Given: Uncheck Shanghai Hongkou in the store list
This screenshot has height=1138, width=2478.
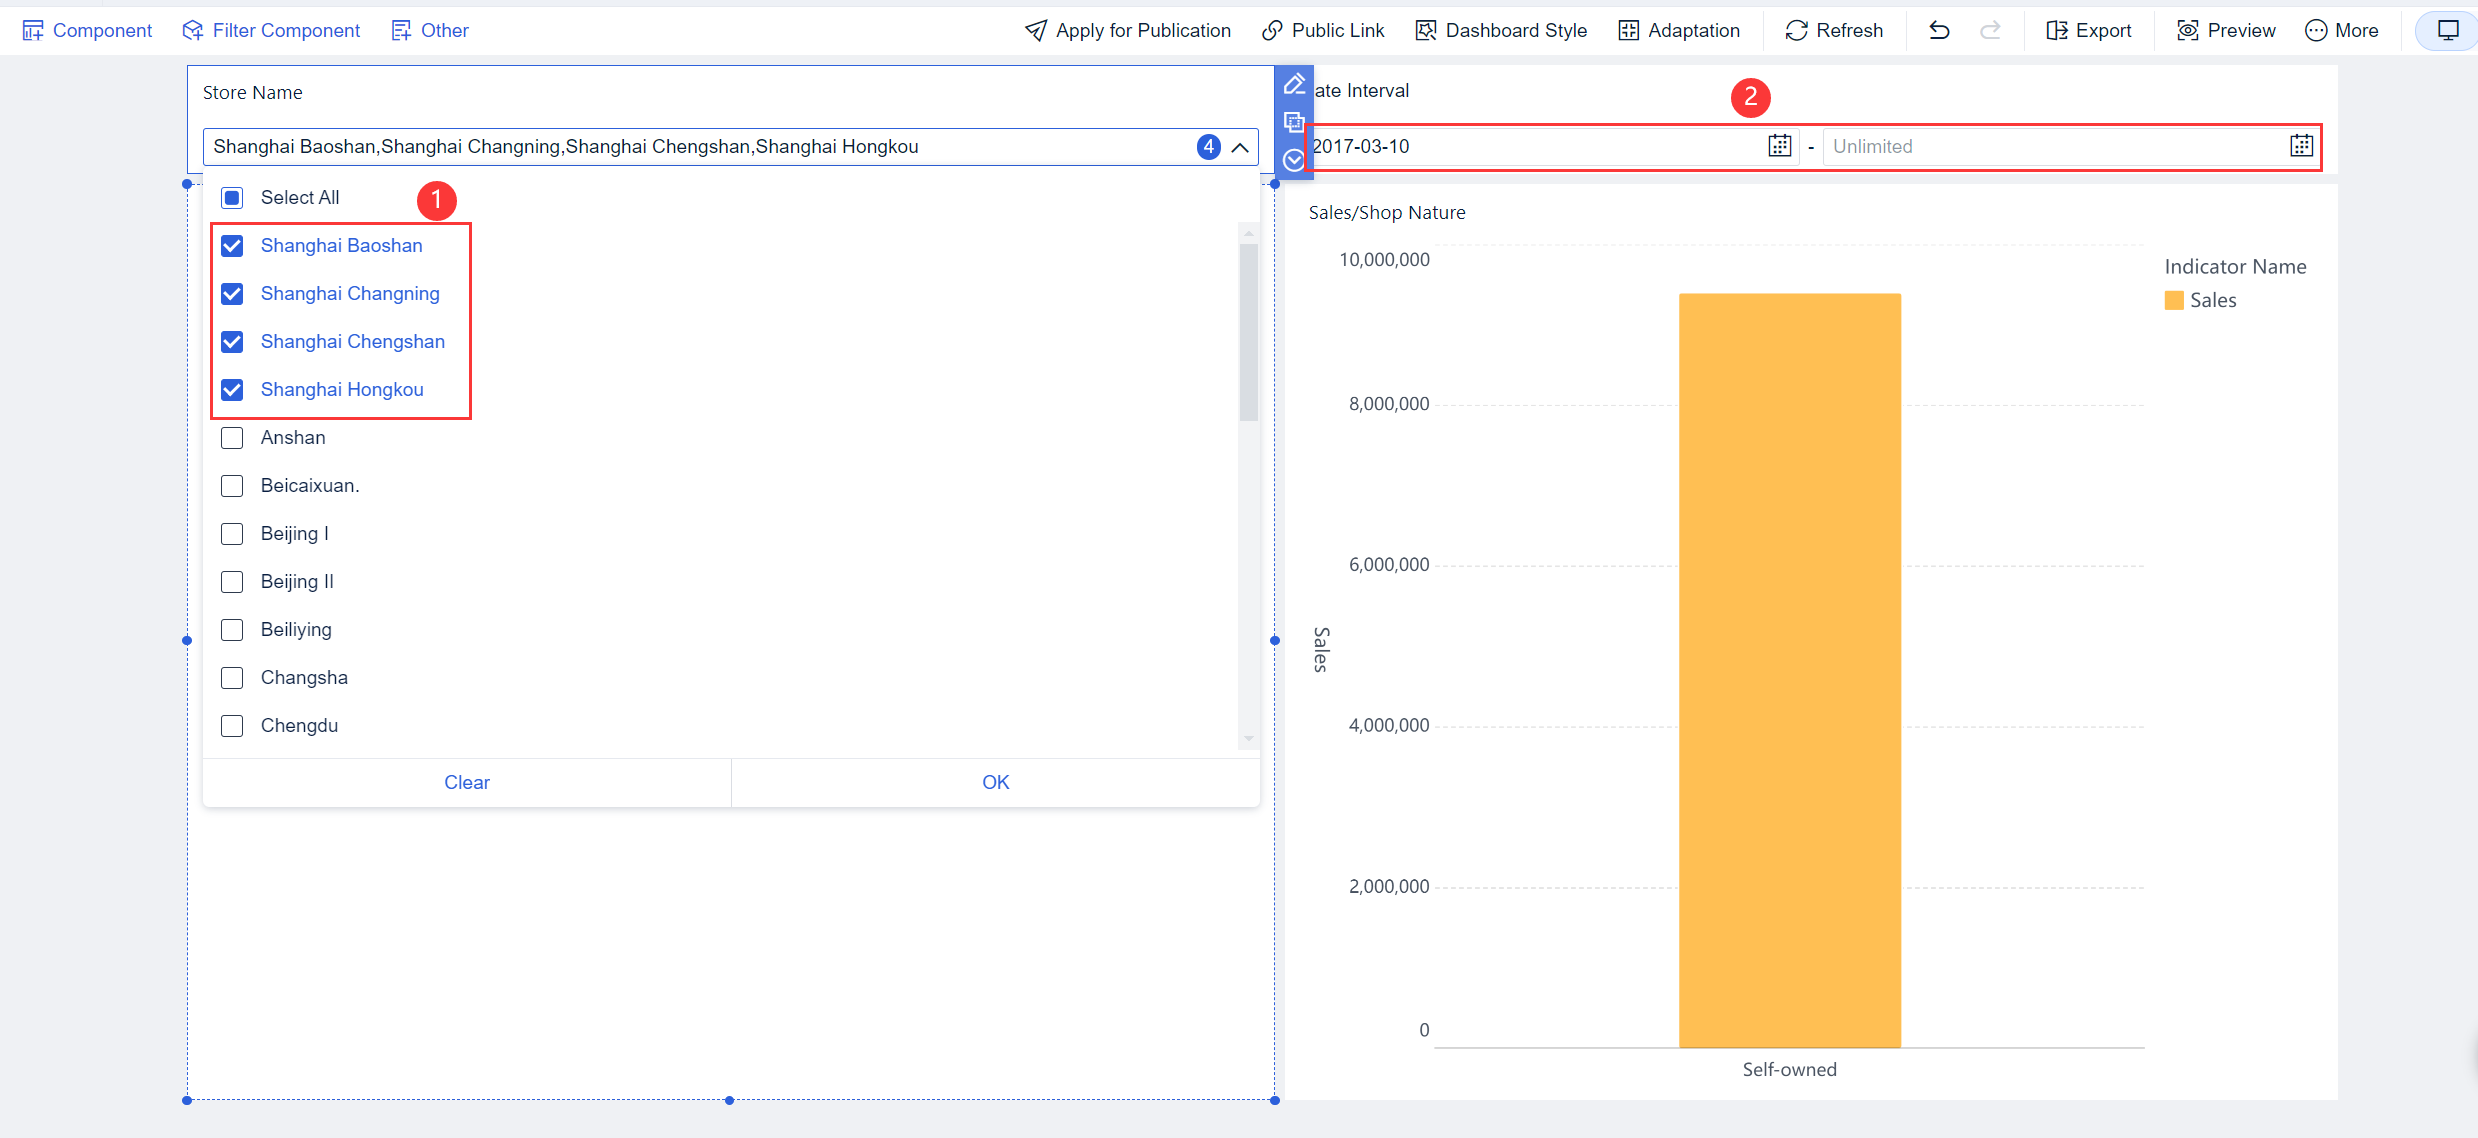Looking at the screenshot, I should 232,389.
